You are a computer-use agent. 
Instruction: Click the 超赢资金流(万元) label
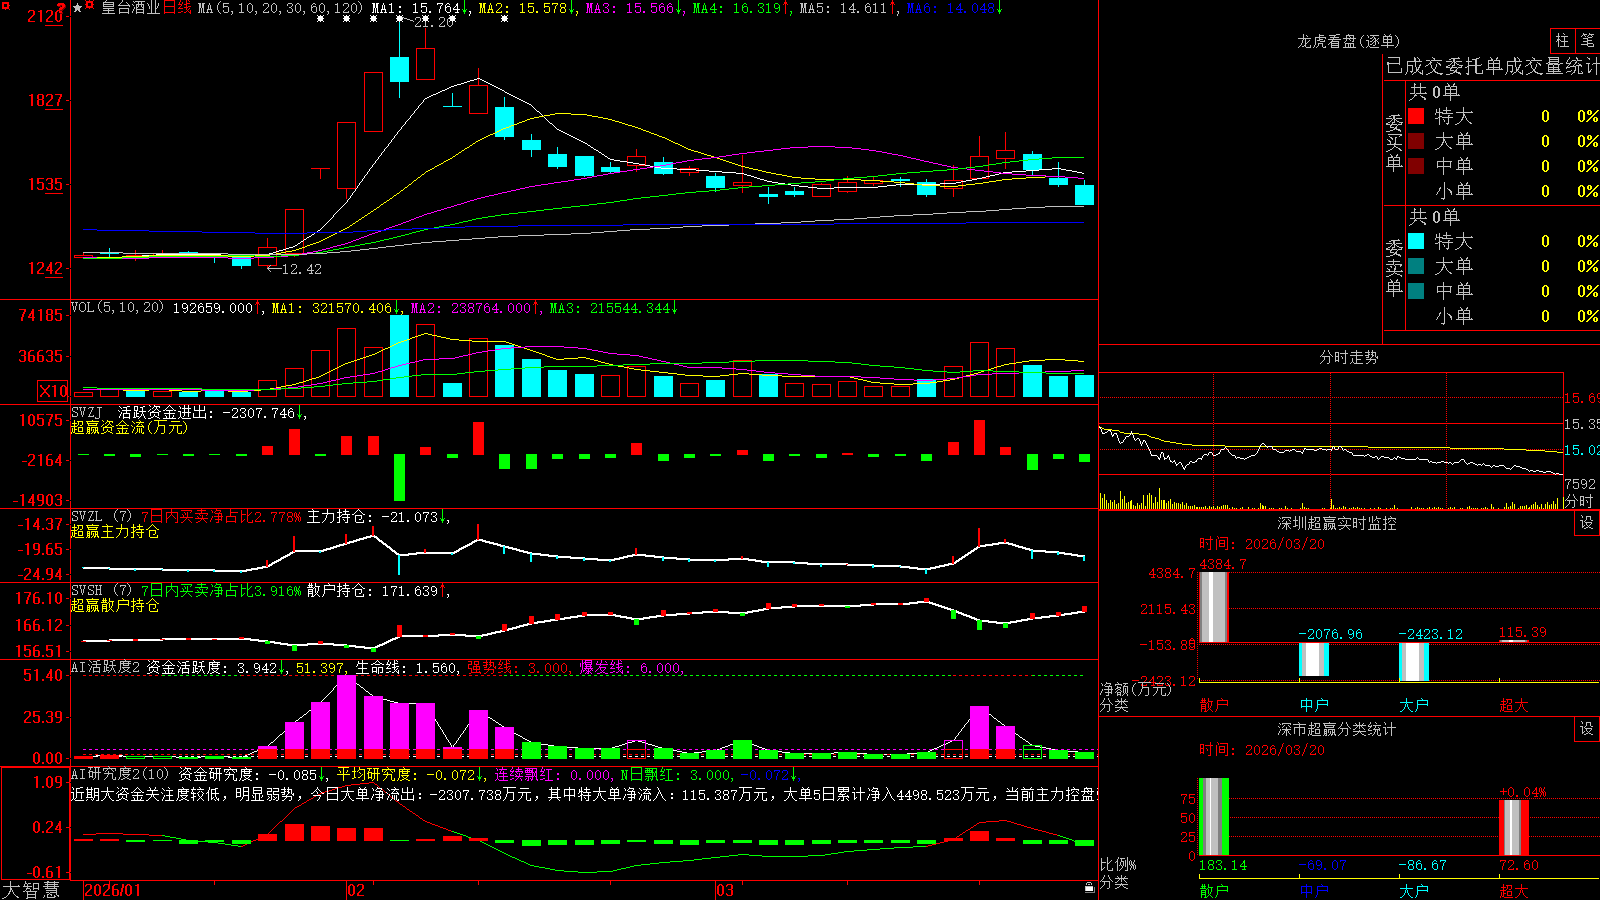129,427
